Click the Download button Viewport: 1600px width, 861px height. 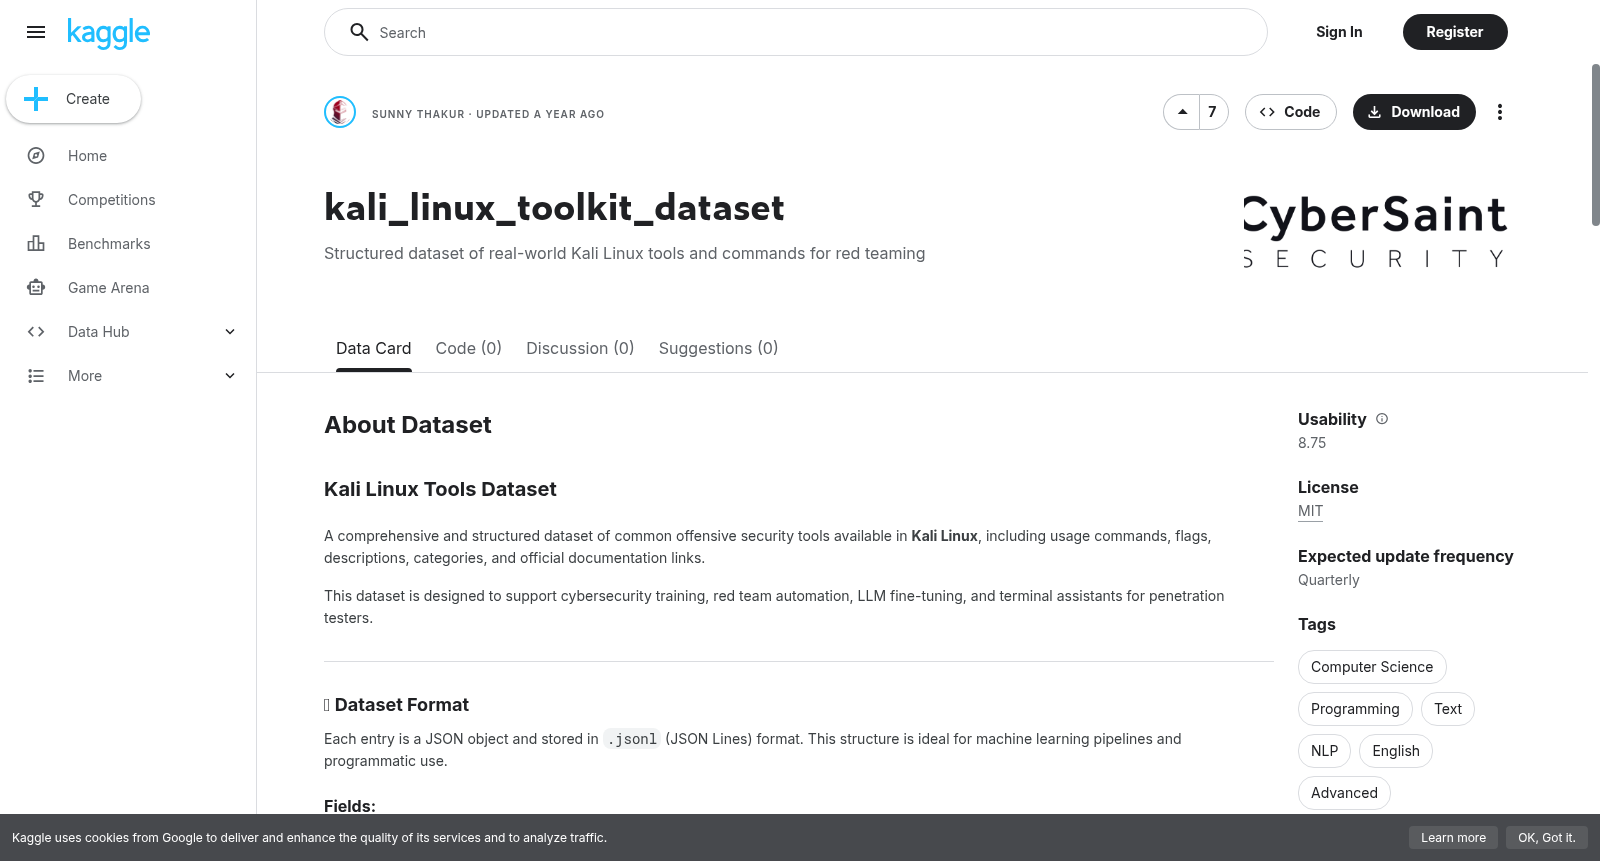[1414, 112]
